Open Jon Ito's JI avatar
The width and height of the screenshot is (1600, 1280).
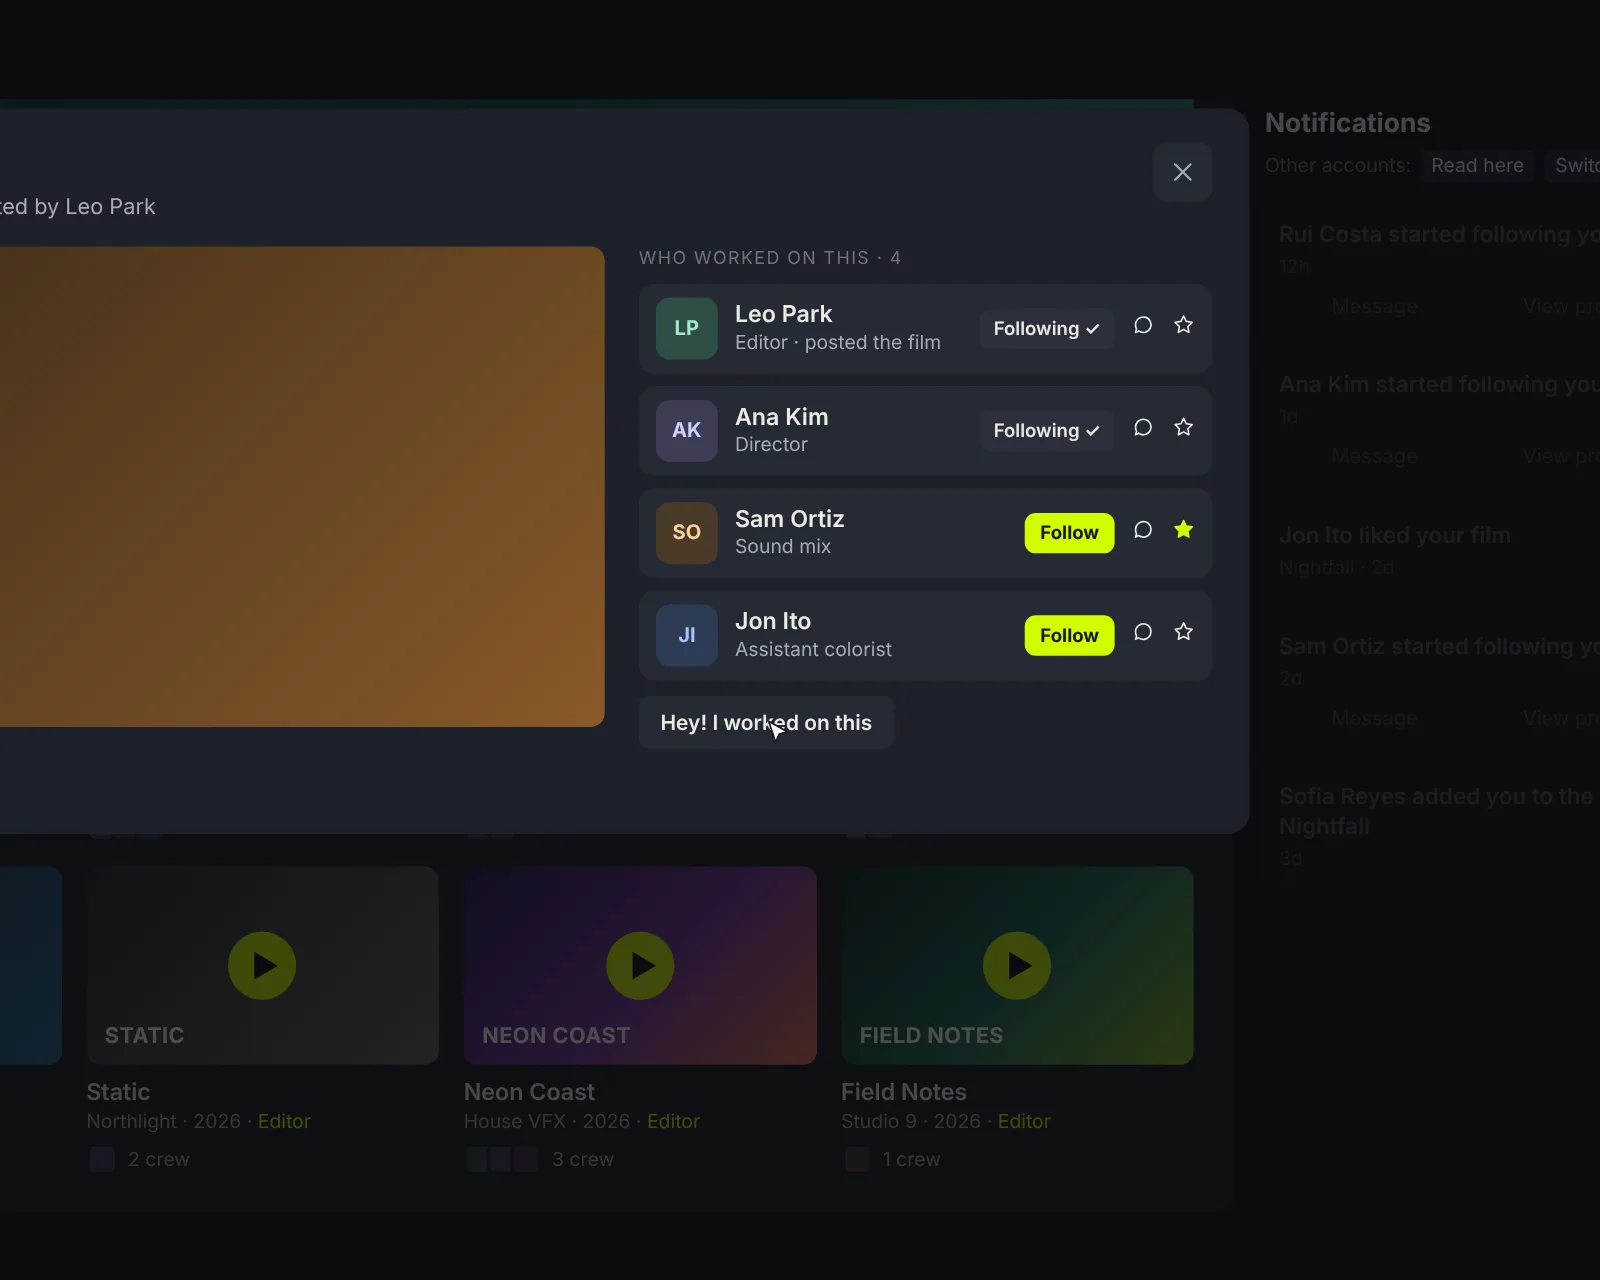click(x=686, y=635)
